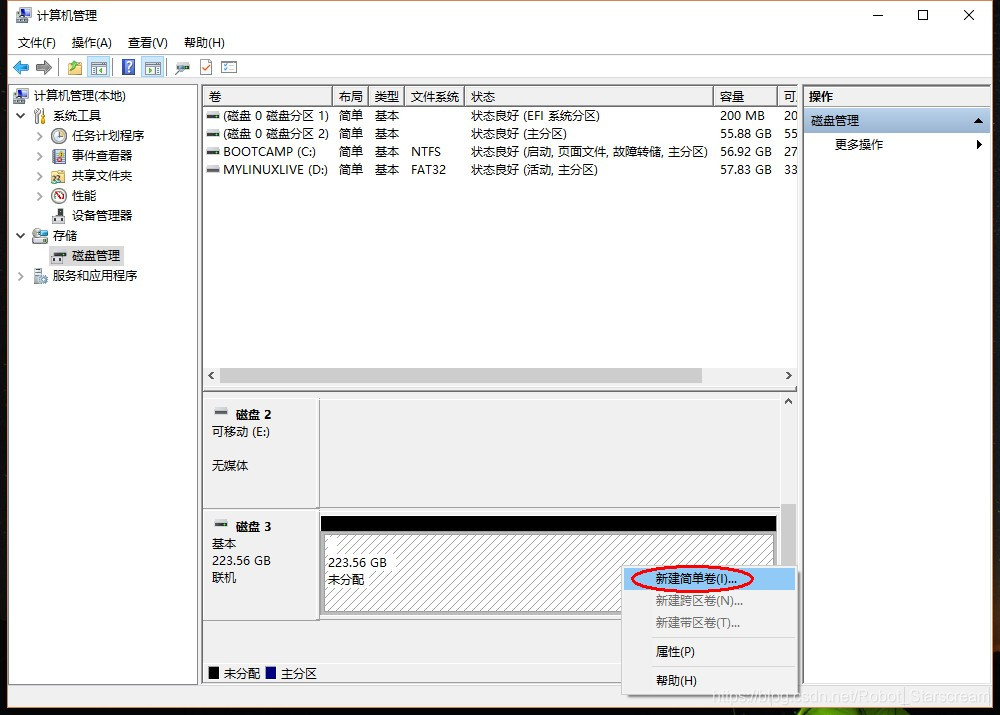The image size is (1000, 715).
Task: Expand the 性能 node
Action: pyautogui.click(x=39, y=196)
